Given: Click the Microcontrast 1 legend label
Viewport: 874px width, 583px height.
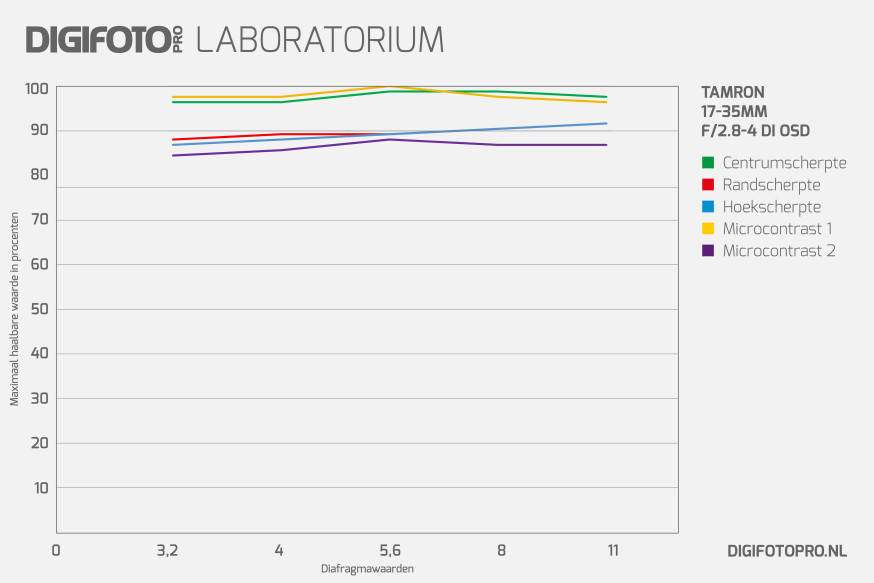Looking at the screenshot, I should 778,229.
